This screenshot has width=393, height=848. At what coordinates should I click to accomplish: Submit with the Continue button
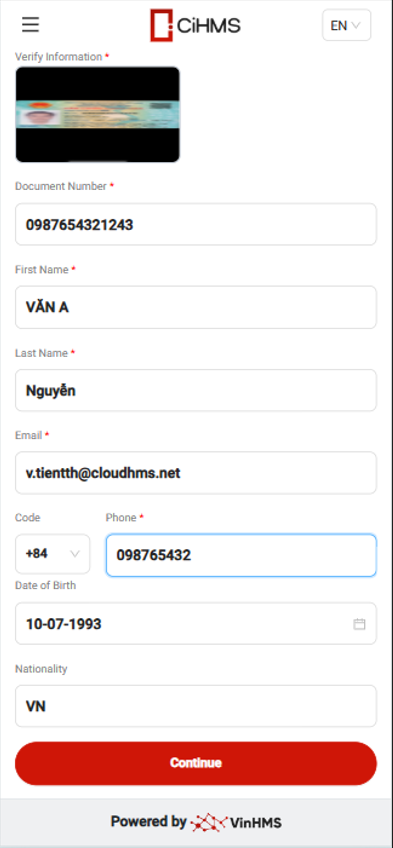tap(196, 763)
